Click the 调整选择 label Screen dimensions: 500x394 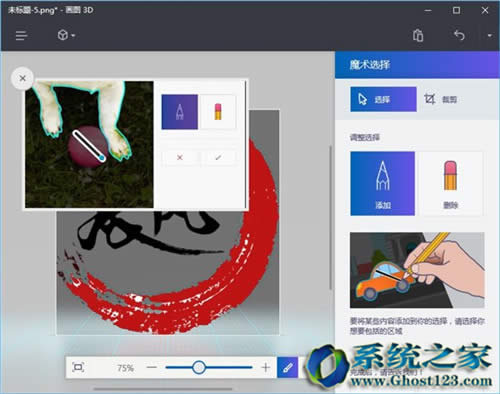(x=364, y=137)
